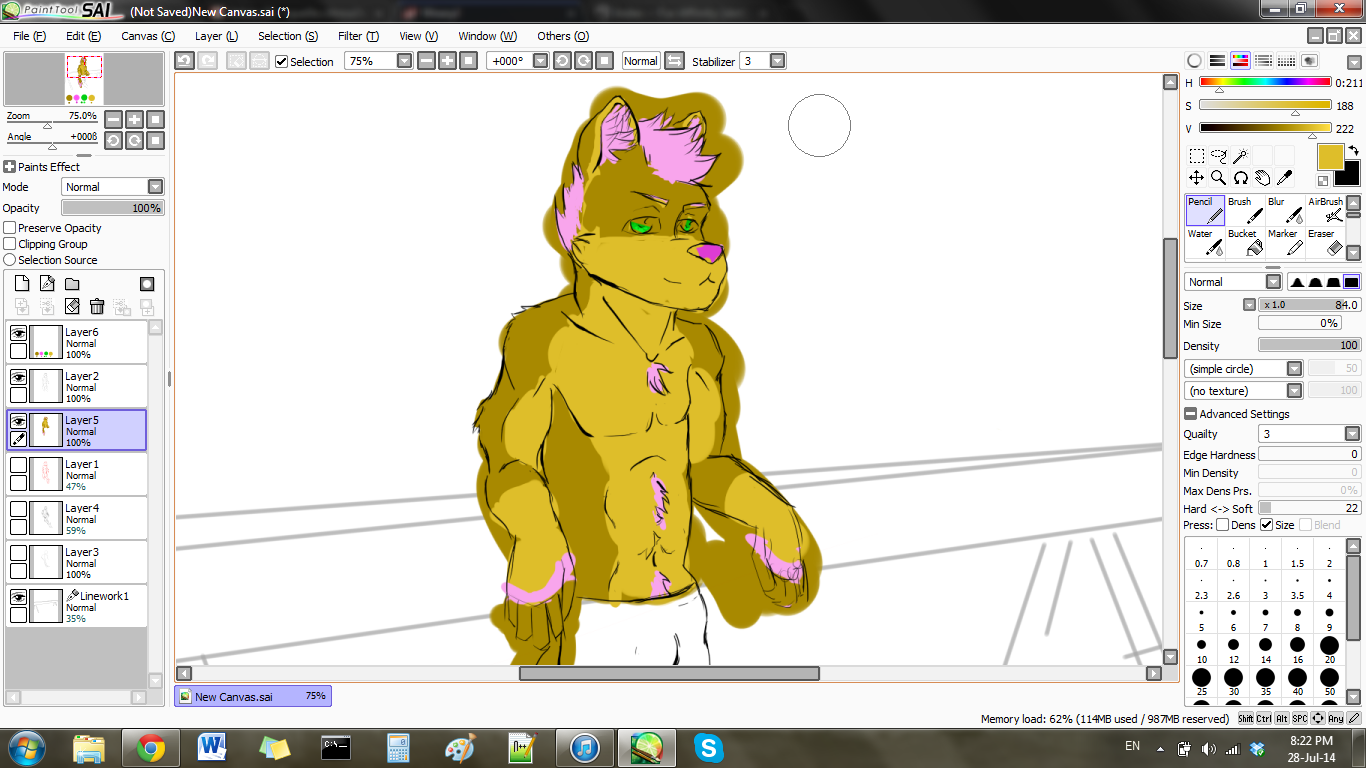Select the Brush tool
Image resolution: width=1366 pixels, height=768 pixels.
click(1245, 210)
